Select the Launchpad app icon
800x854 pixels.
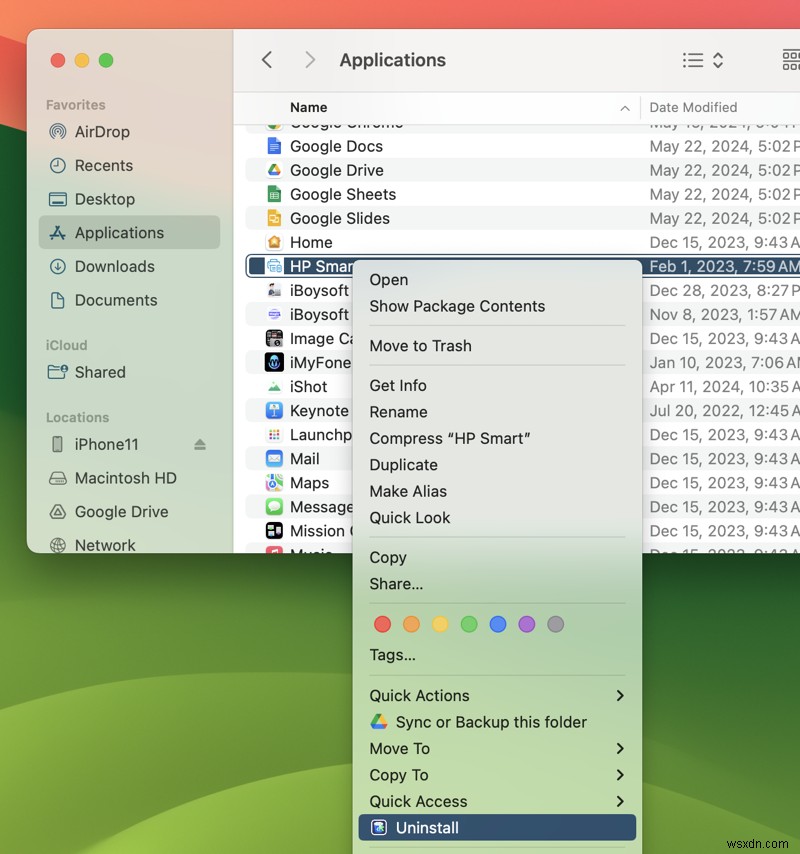pos(274,435)
